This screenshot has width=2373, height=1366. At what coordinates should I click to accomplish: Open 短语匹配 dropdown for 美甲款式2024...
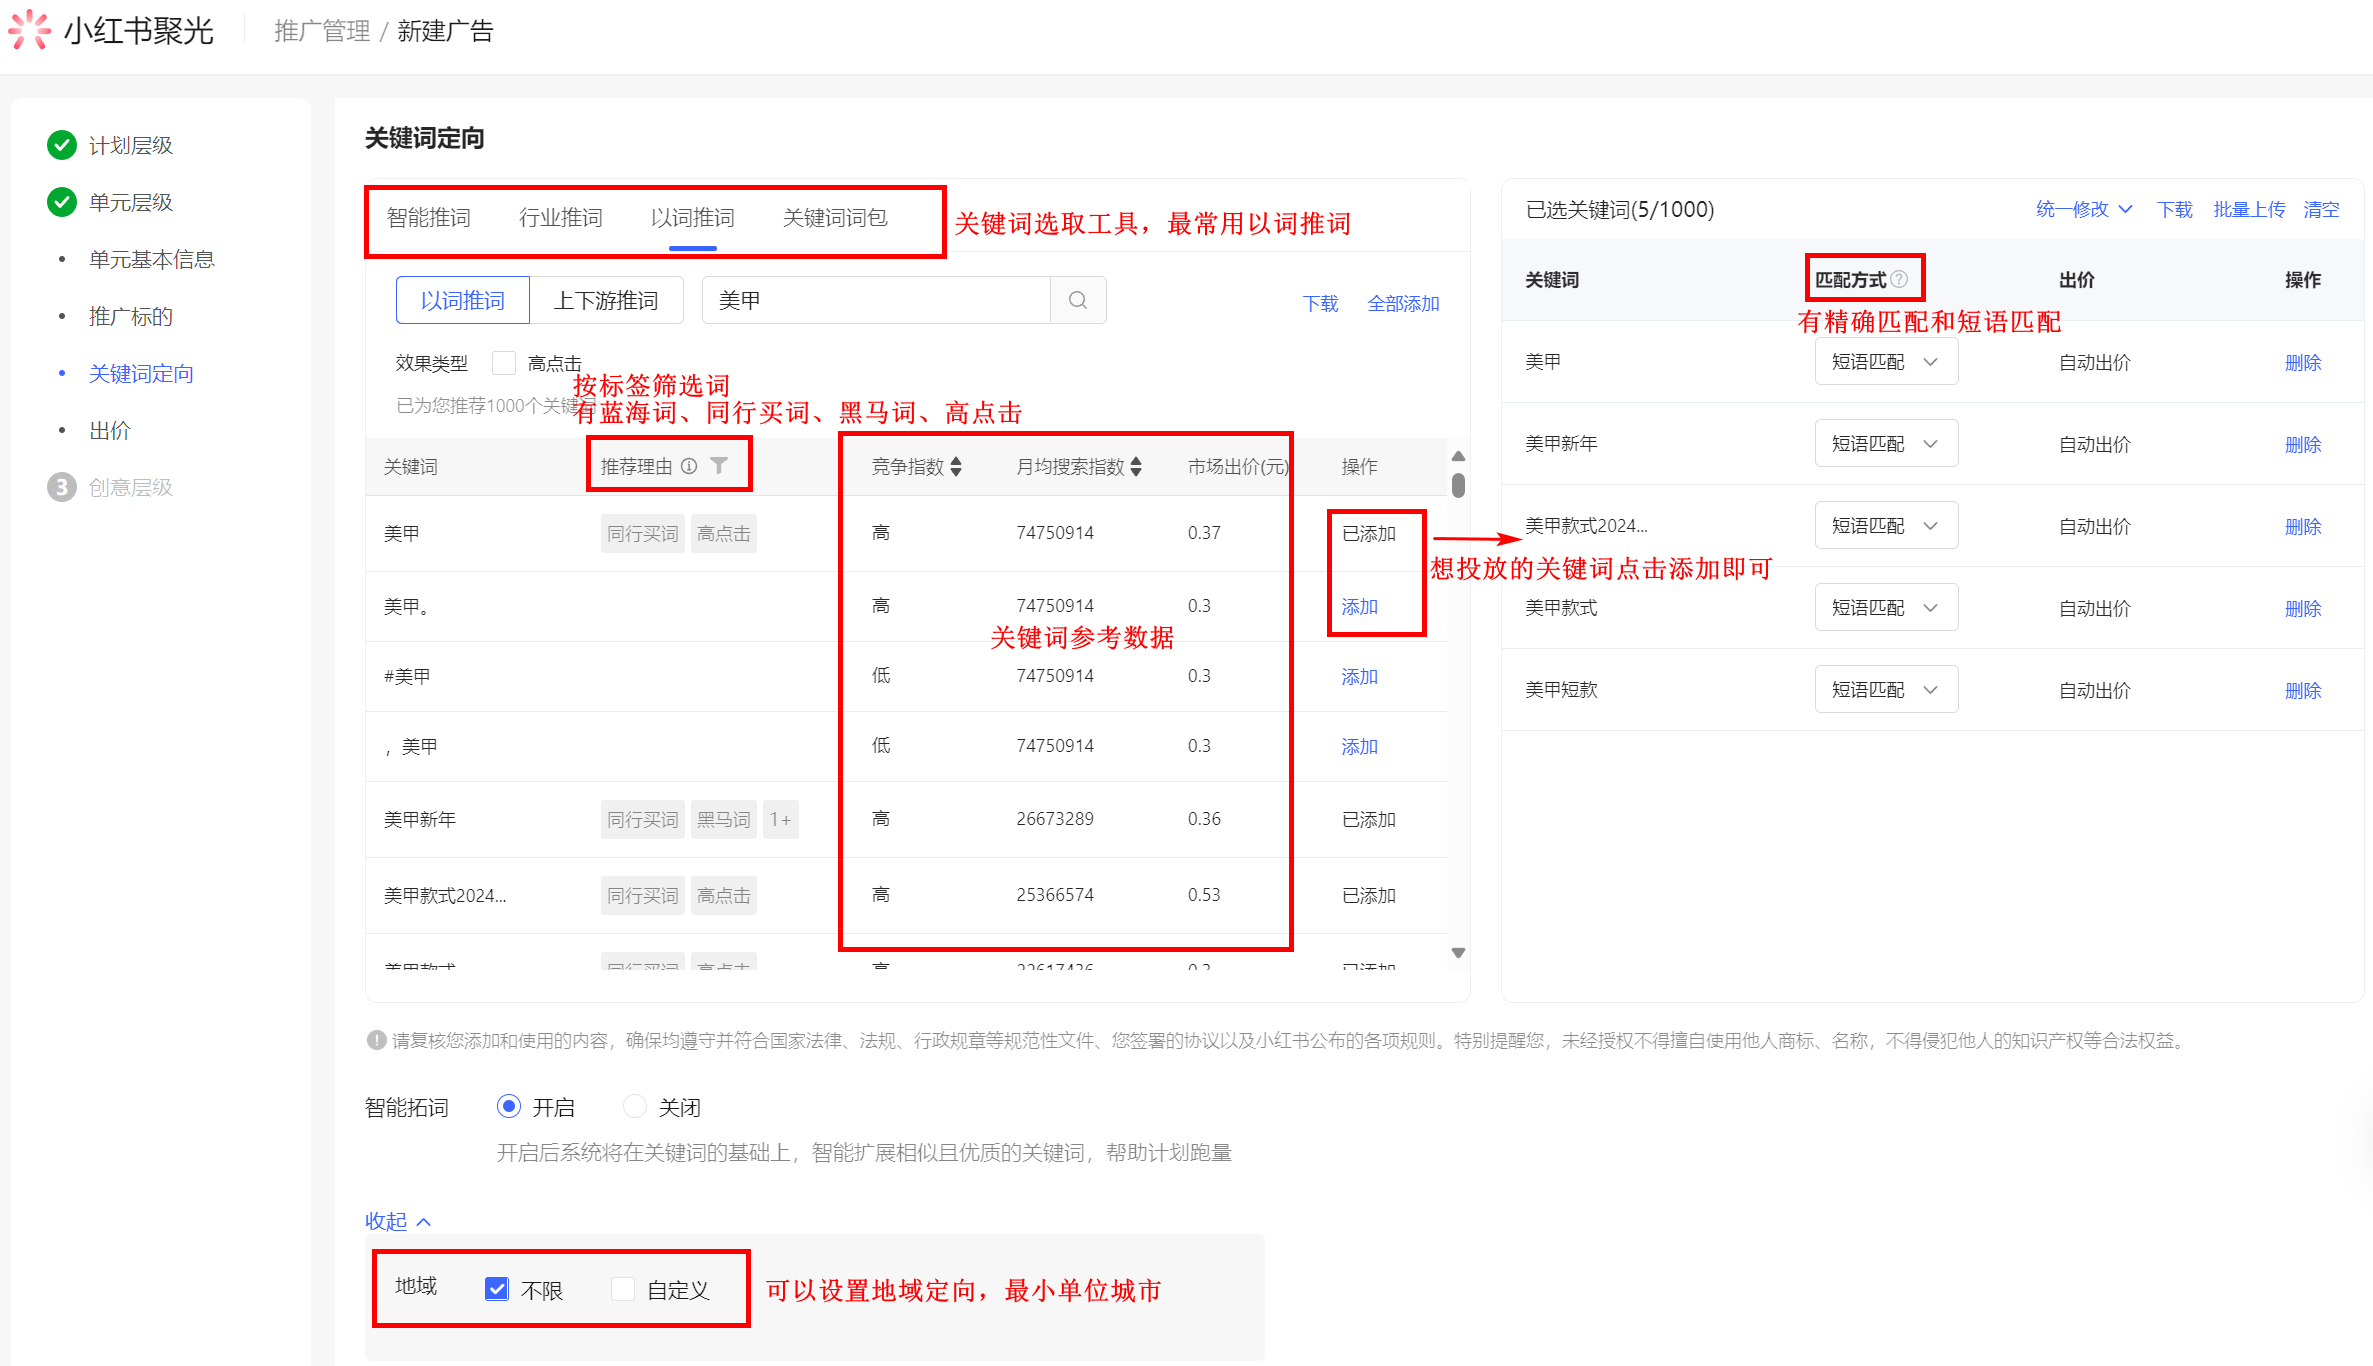(x=1886, y=526)
